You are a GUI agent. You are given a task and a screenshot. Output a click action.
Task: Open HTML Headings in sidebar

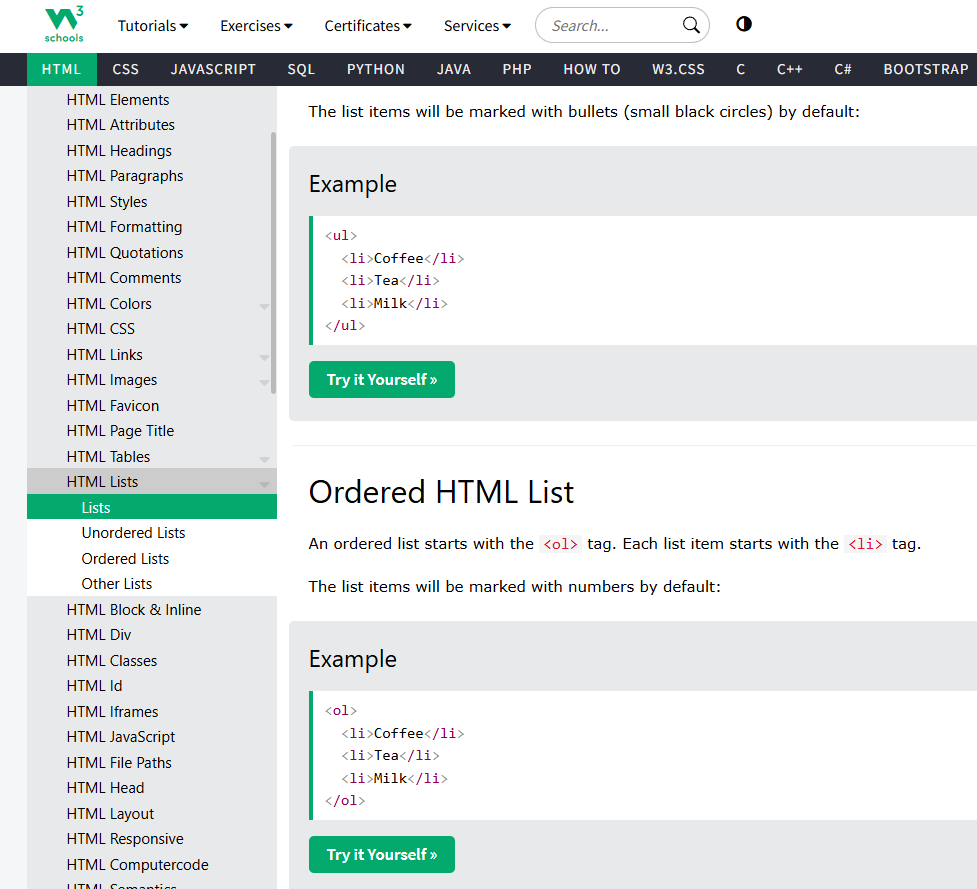coord(151,151)
